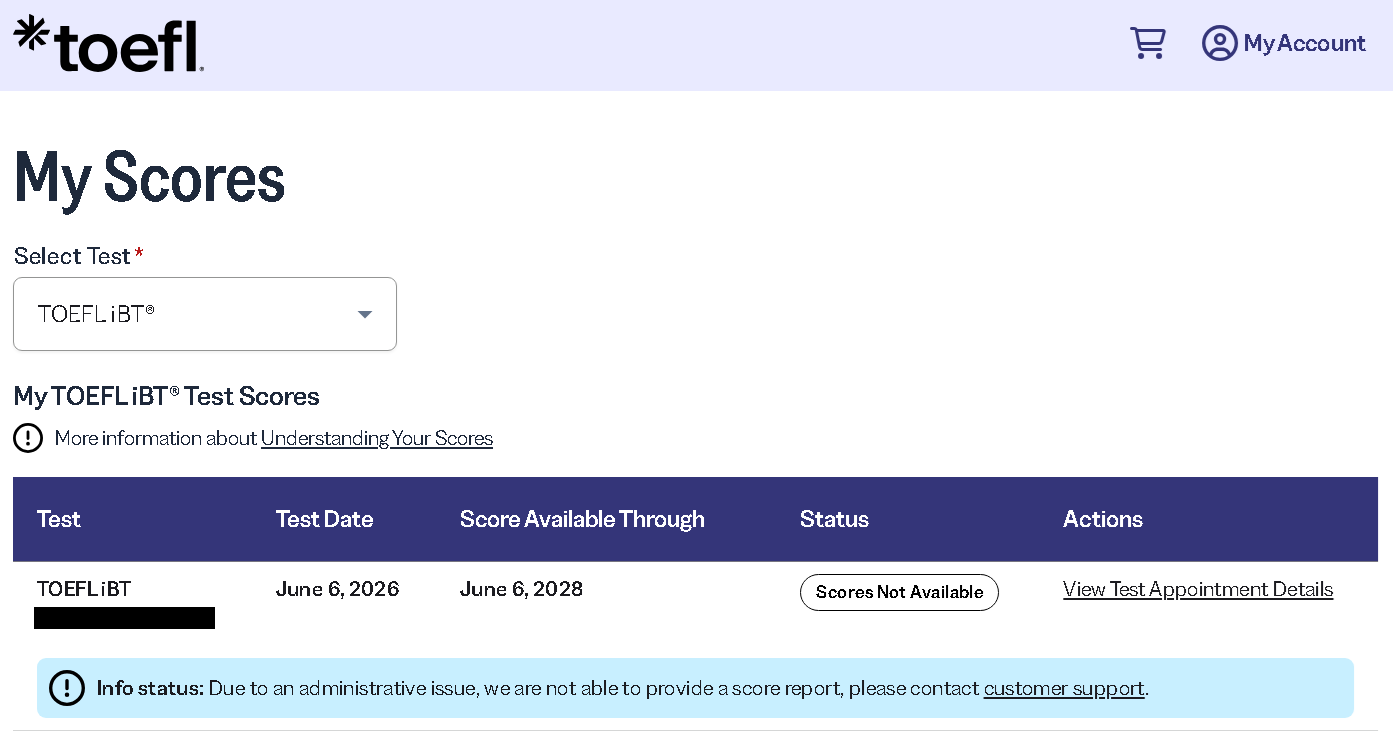Click the June 6, 2026 test date cell
This screenshot has height=745, width=1393.
coord(338,589)
